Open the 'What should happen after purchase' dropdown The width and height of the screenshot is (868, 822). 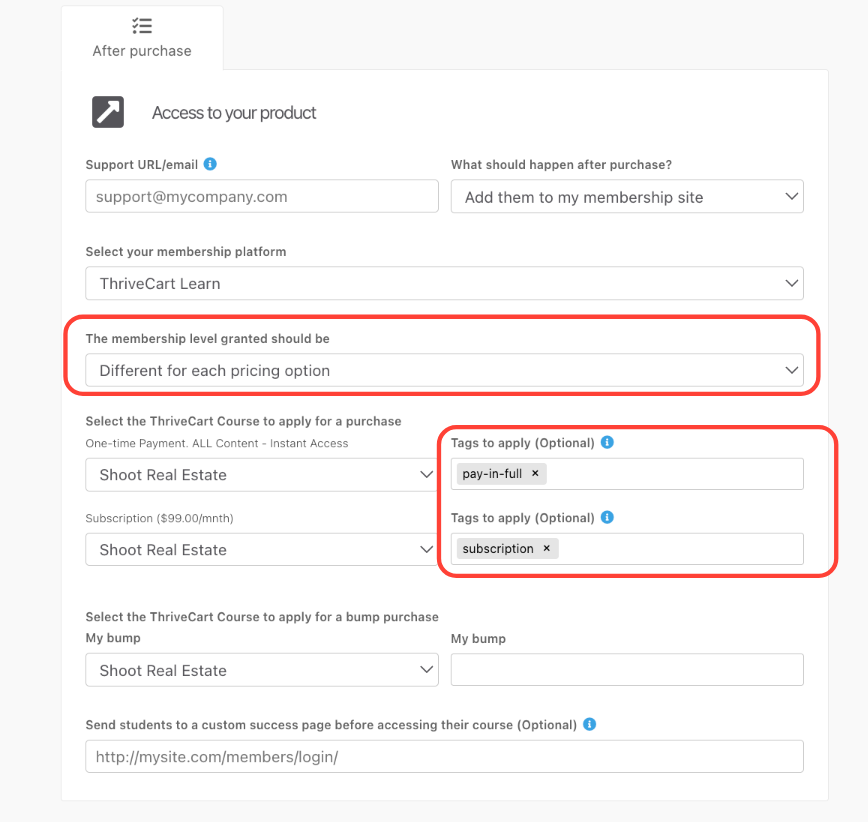pos(627,197)
